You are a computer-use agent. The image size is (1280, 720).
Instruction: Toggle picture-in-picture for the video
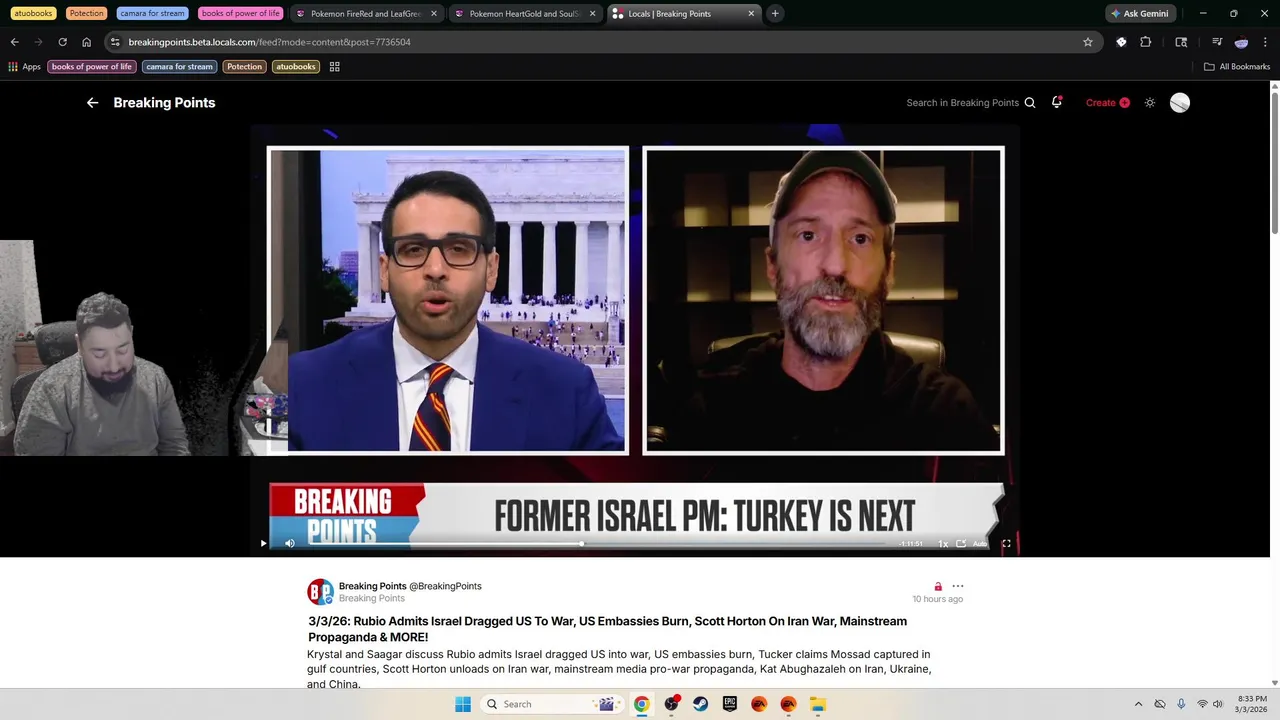point(961,544)
